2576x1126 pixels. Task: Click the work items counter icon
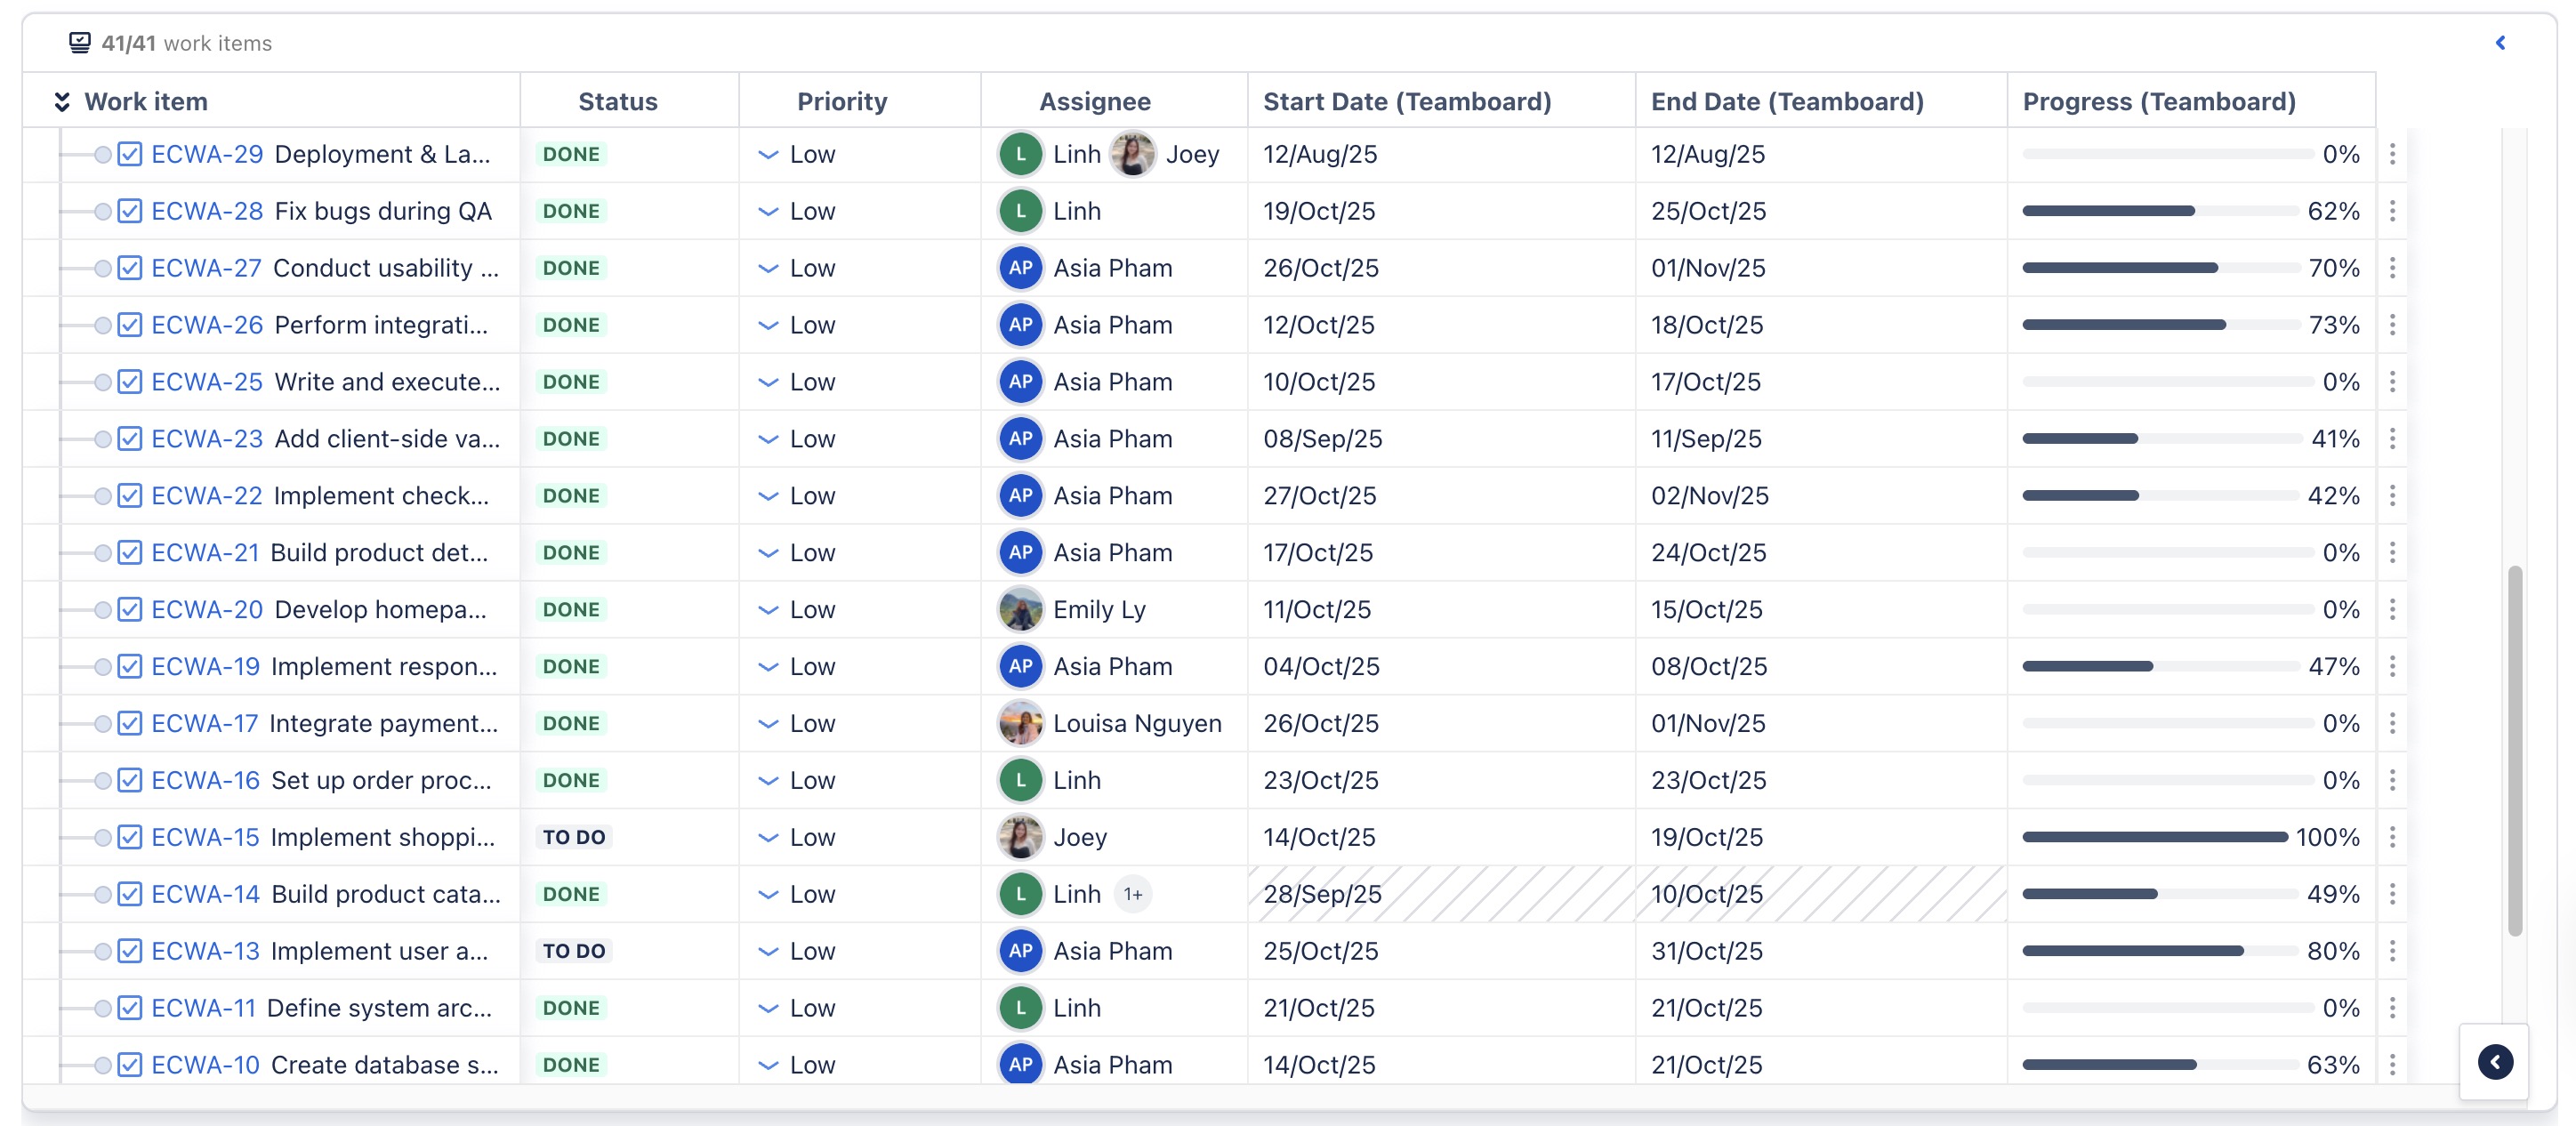(x=79, y=43)
